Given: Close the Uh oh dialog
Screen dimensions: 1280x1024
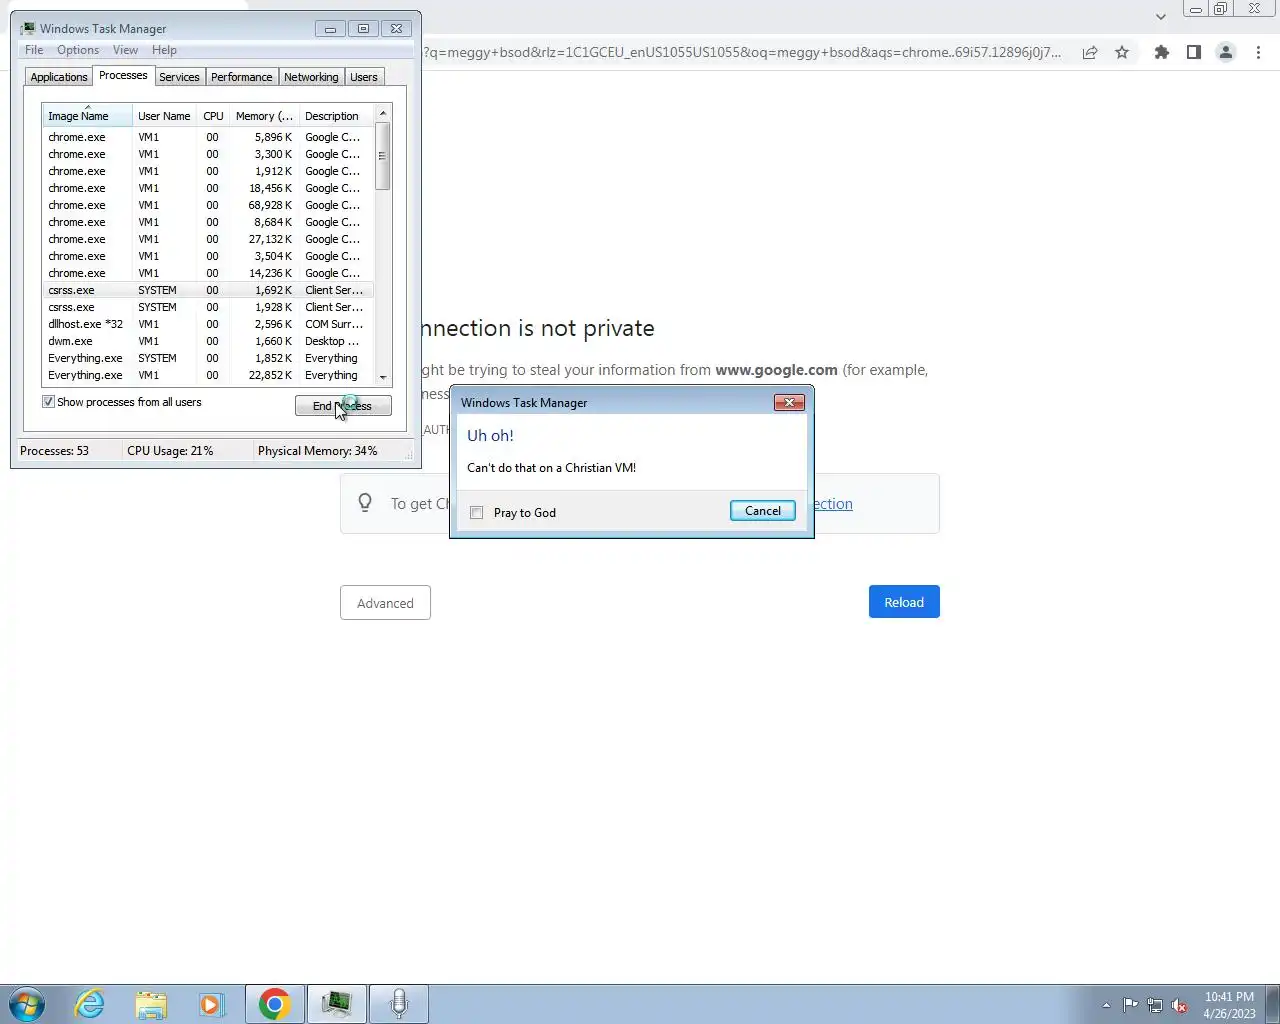Looking at the screenshot, I should click(x=789, y=402).
